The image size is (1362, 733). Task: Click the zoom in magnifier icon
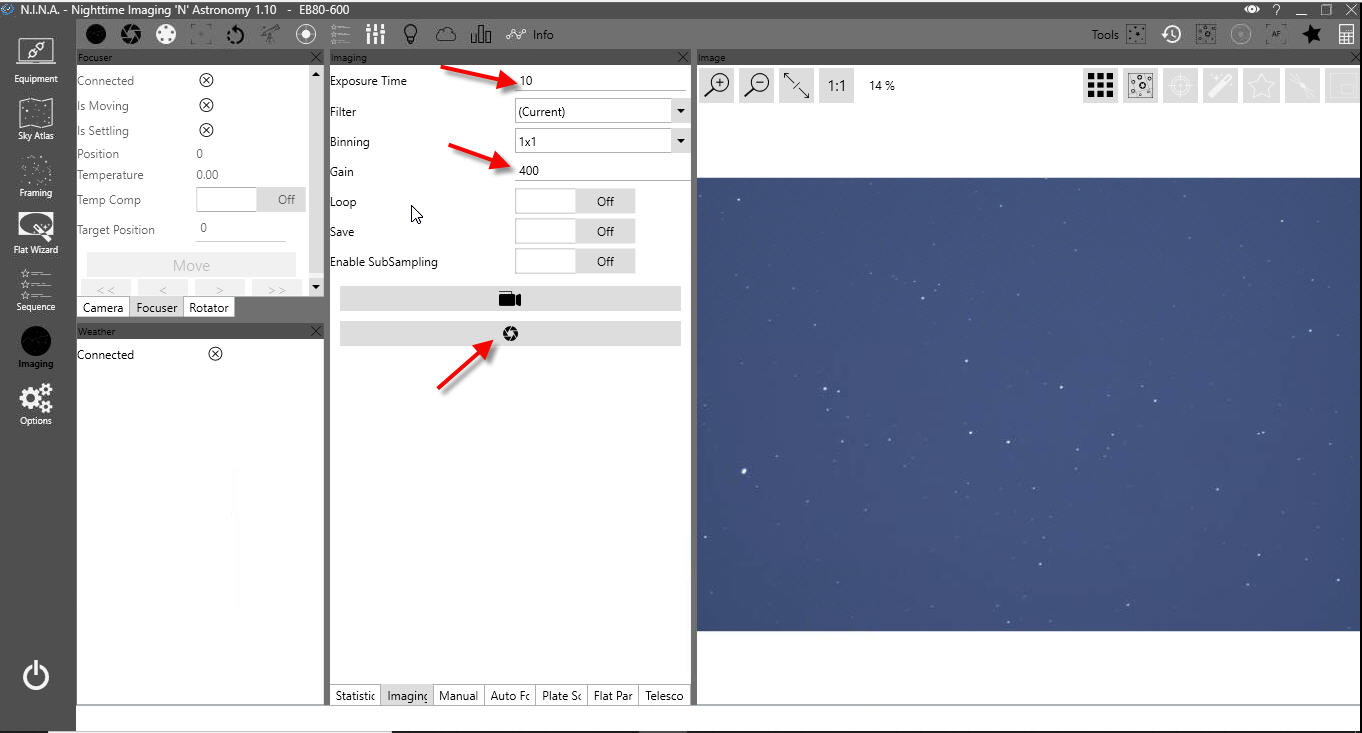(717, 85)
